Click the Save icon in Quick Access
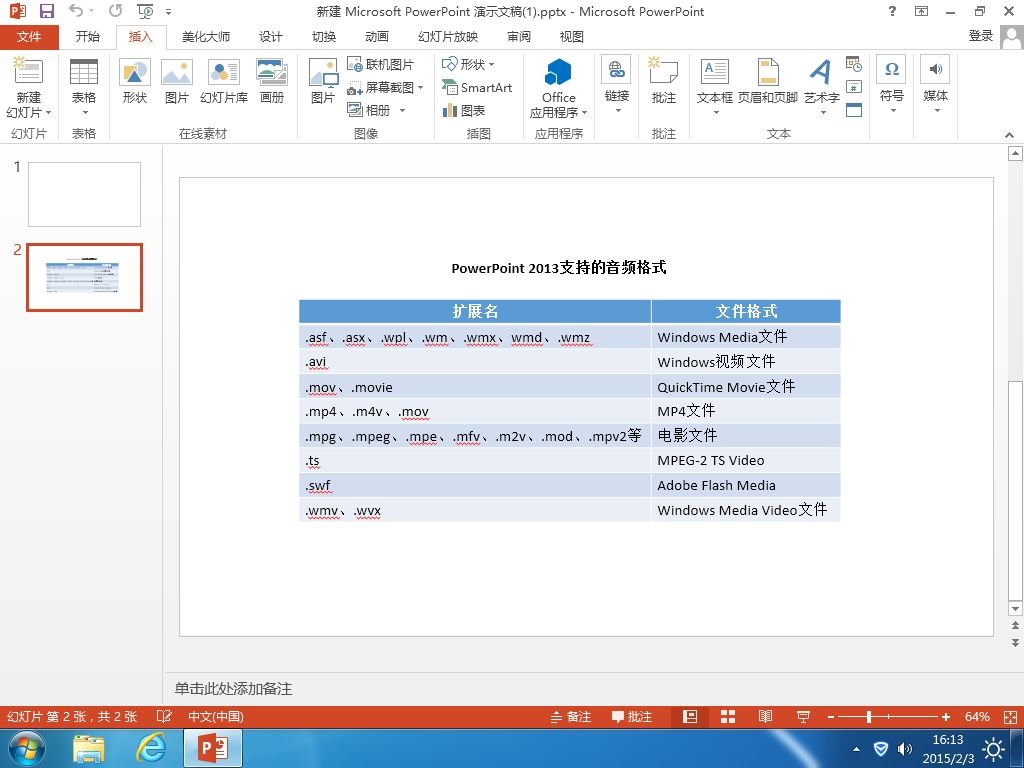 [x=47, y=11]
